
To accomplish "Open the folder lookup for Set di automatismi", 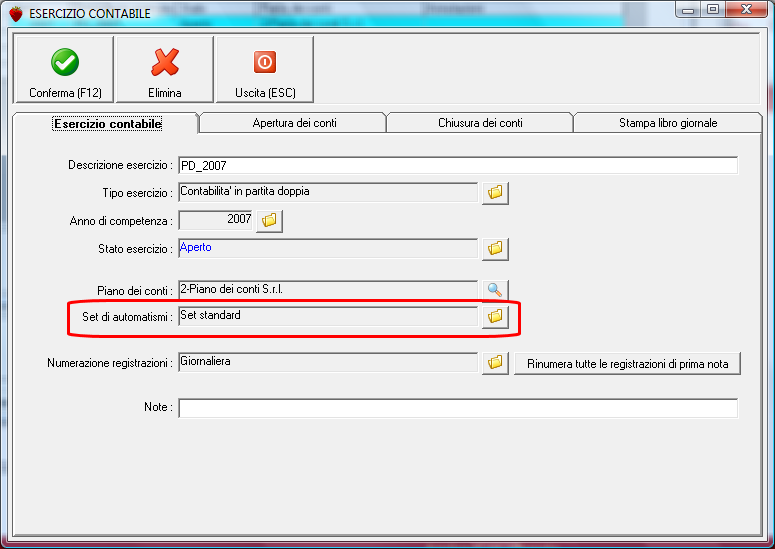I will pos(495,316).
